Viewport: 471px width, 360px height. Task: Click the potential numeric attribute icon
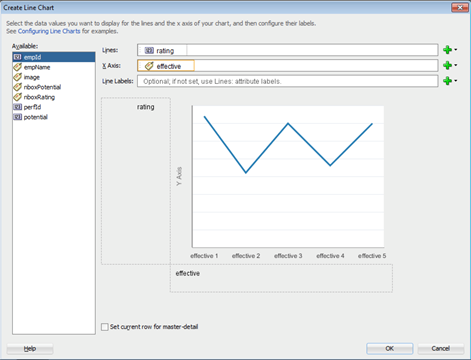click(18, 117)
